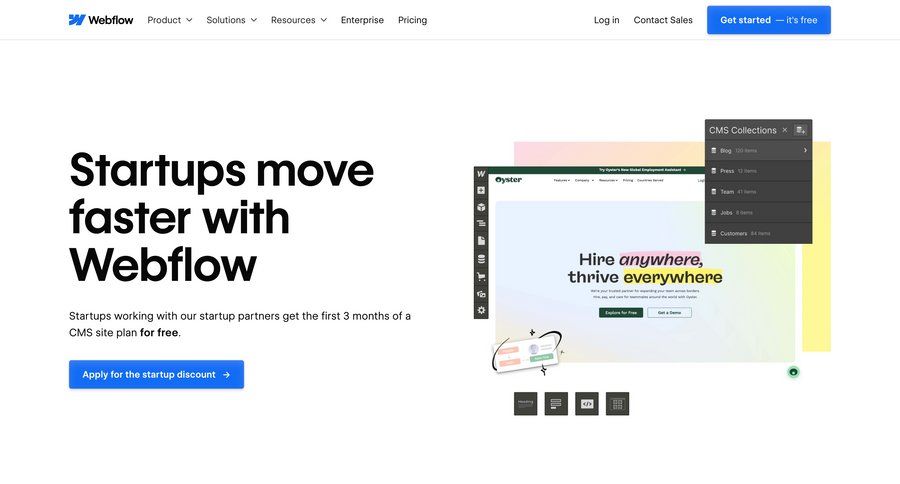Open the Contact Sales link
The height and width of the screenshot is (484, 900).
(x=663, y=20)
